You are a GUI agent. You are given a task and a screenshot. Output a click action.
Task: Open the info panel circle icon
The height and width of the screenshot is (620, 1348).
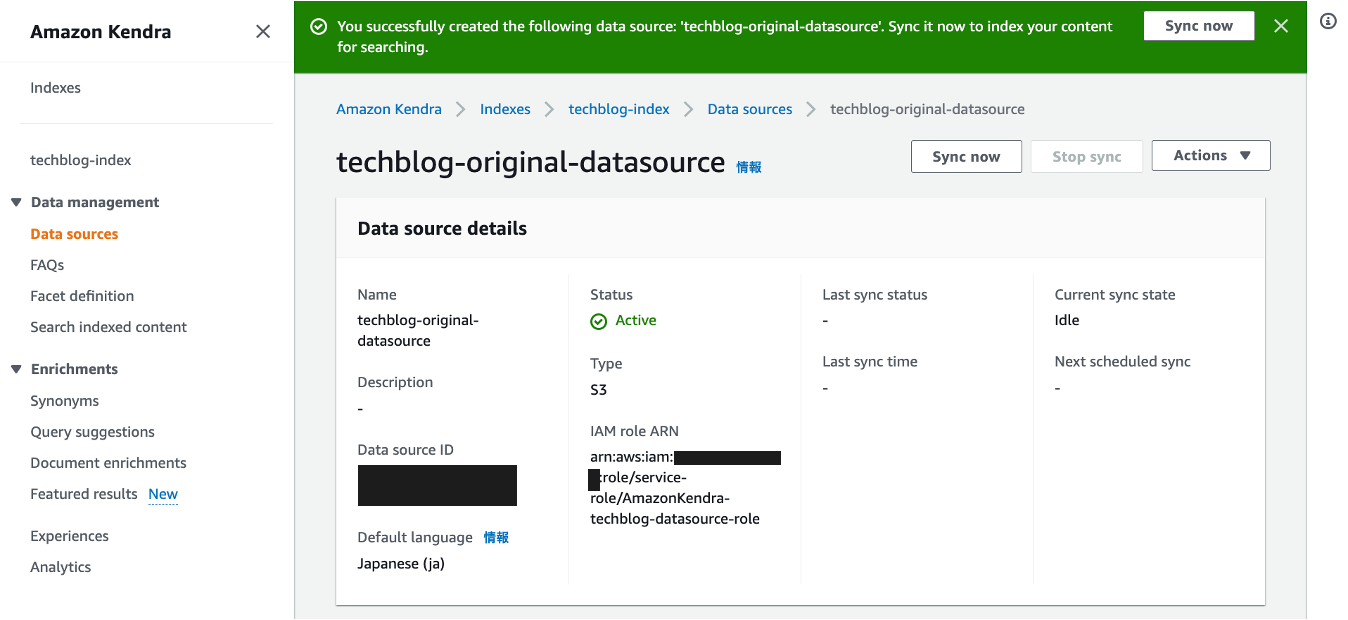pyautogui.click(x=1328, y=21)
